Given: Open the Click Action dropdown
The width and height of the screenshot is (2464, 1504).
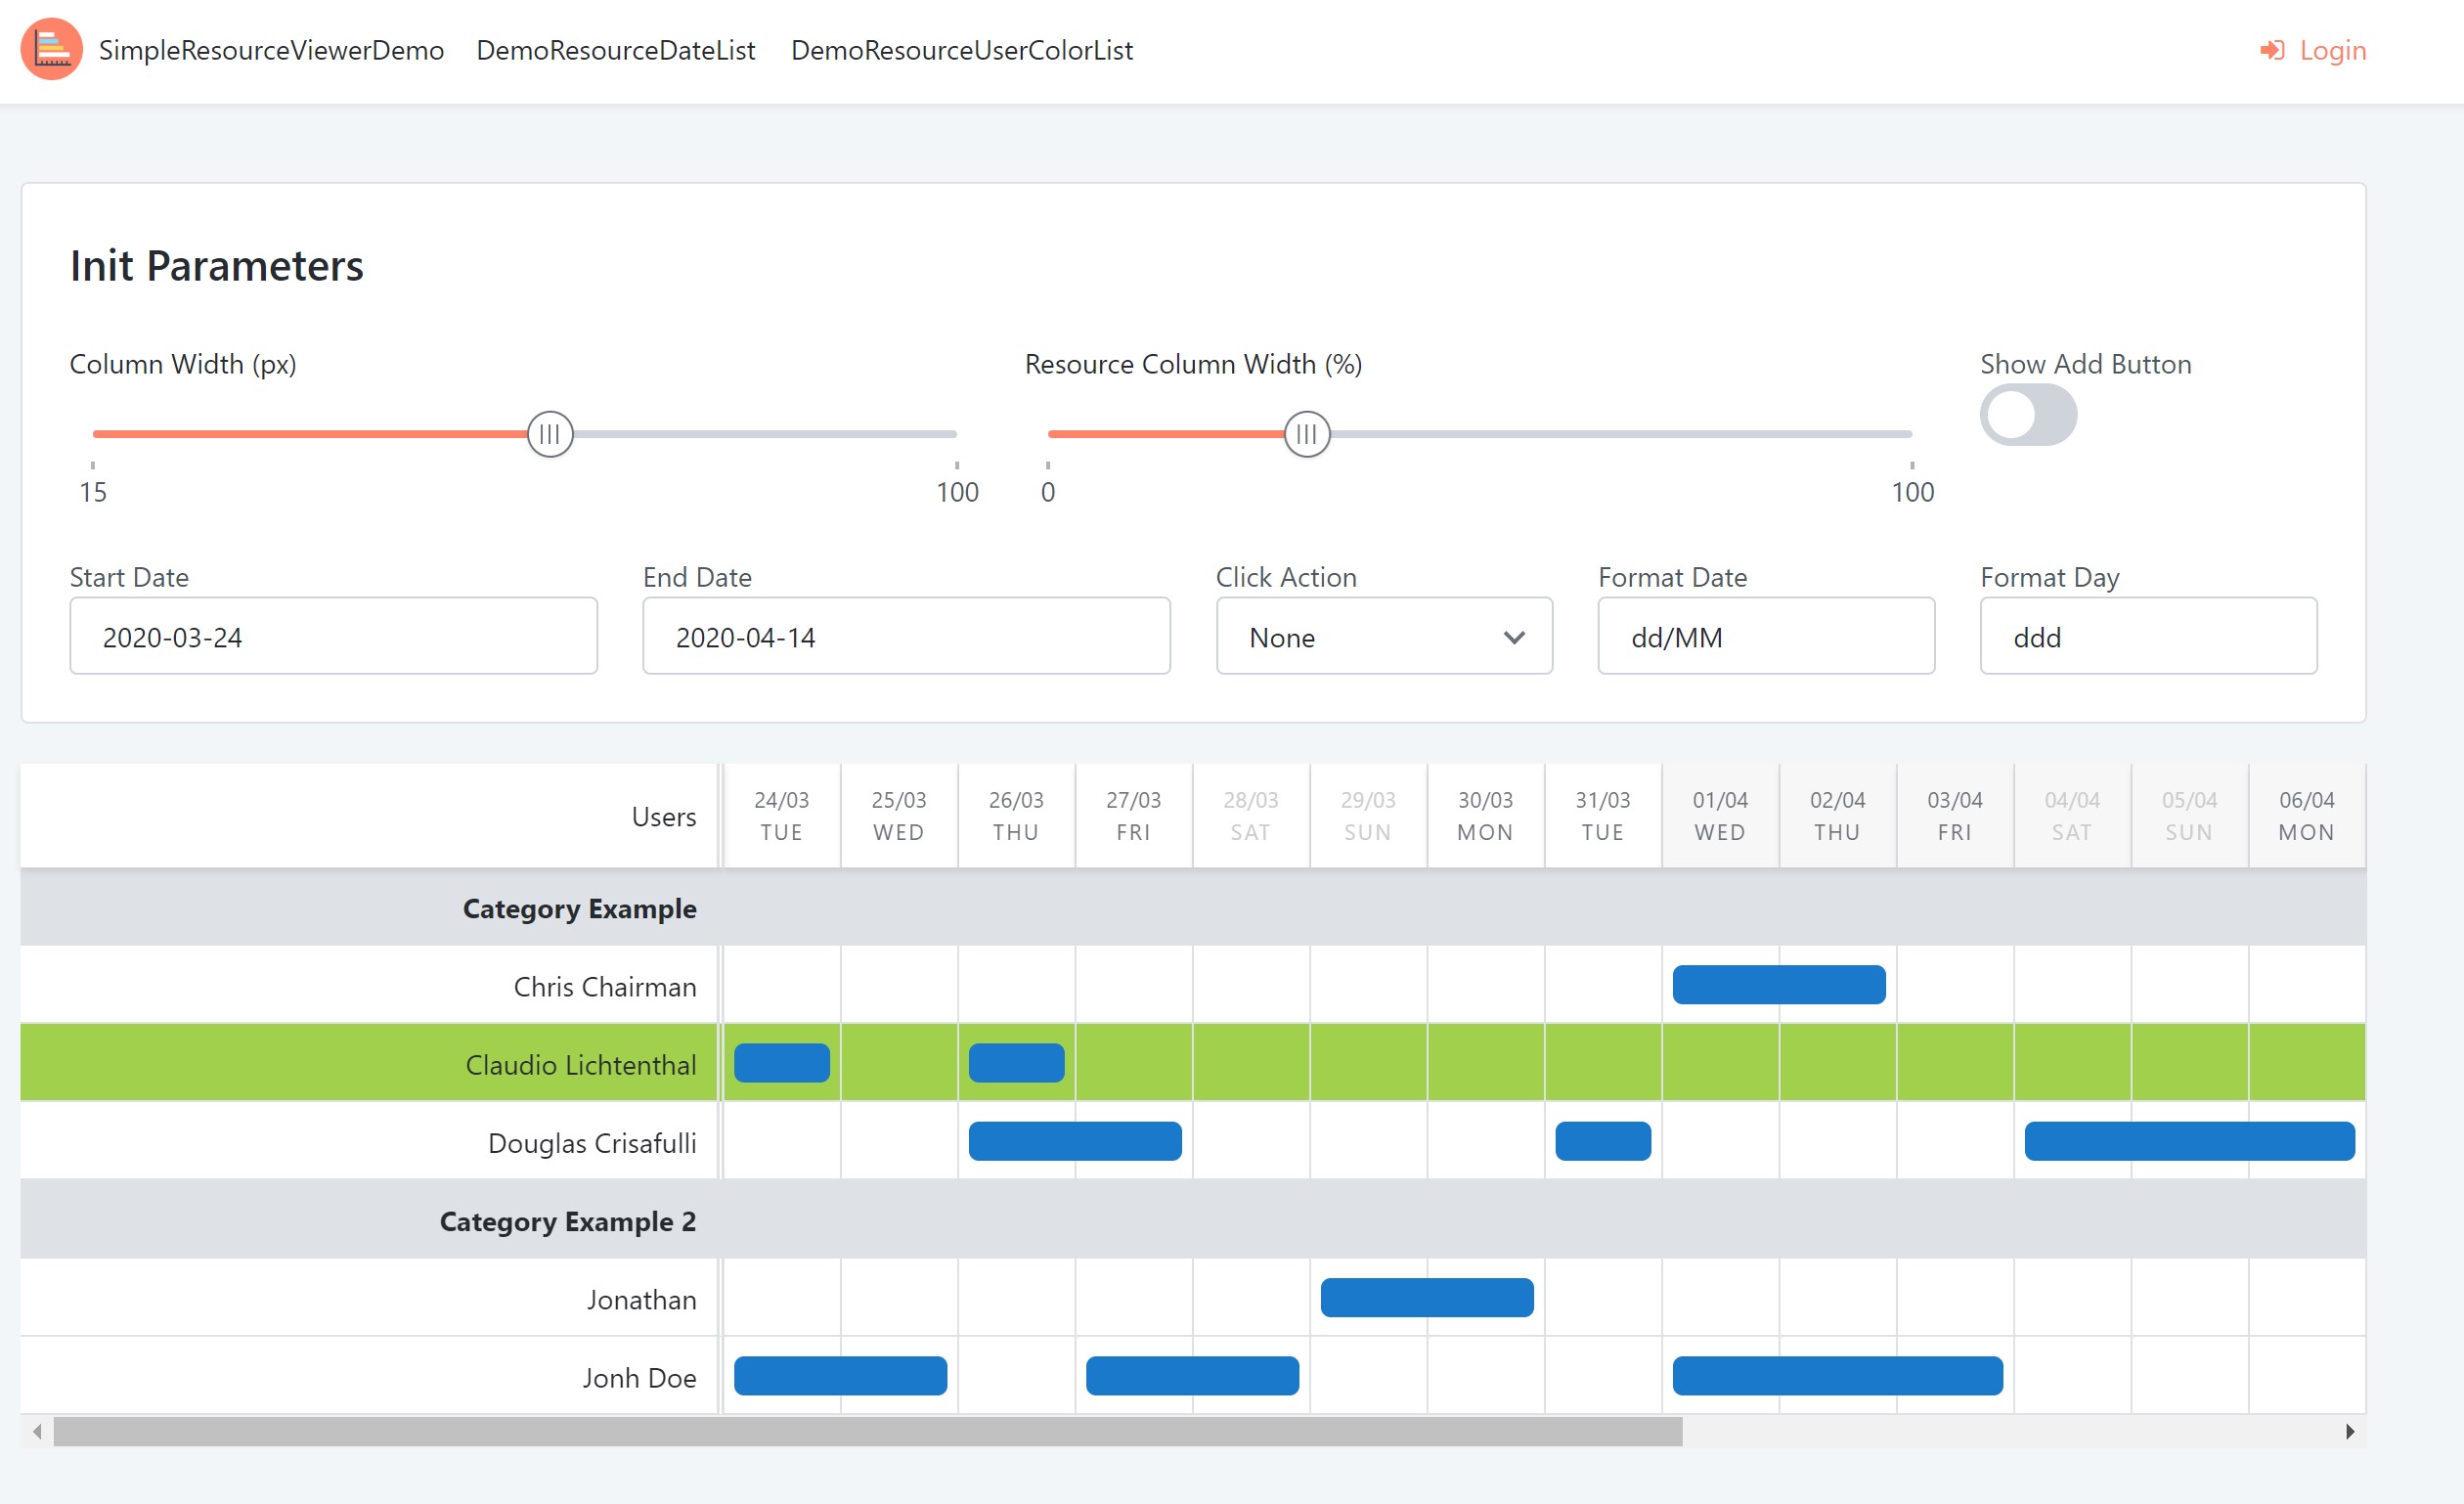Looking at the screenshot, I should (x=1384, y=637).
